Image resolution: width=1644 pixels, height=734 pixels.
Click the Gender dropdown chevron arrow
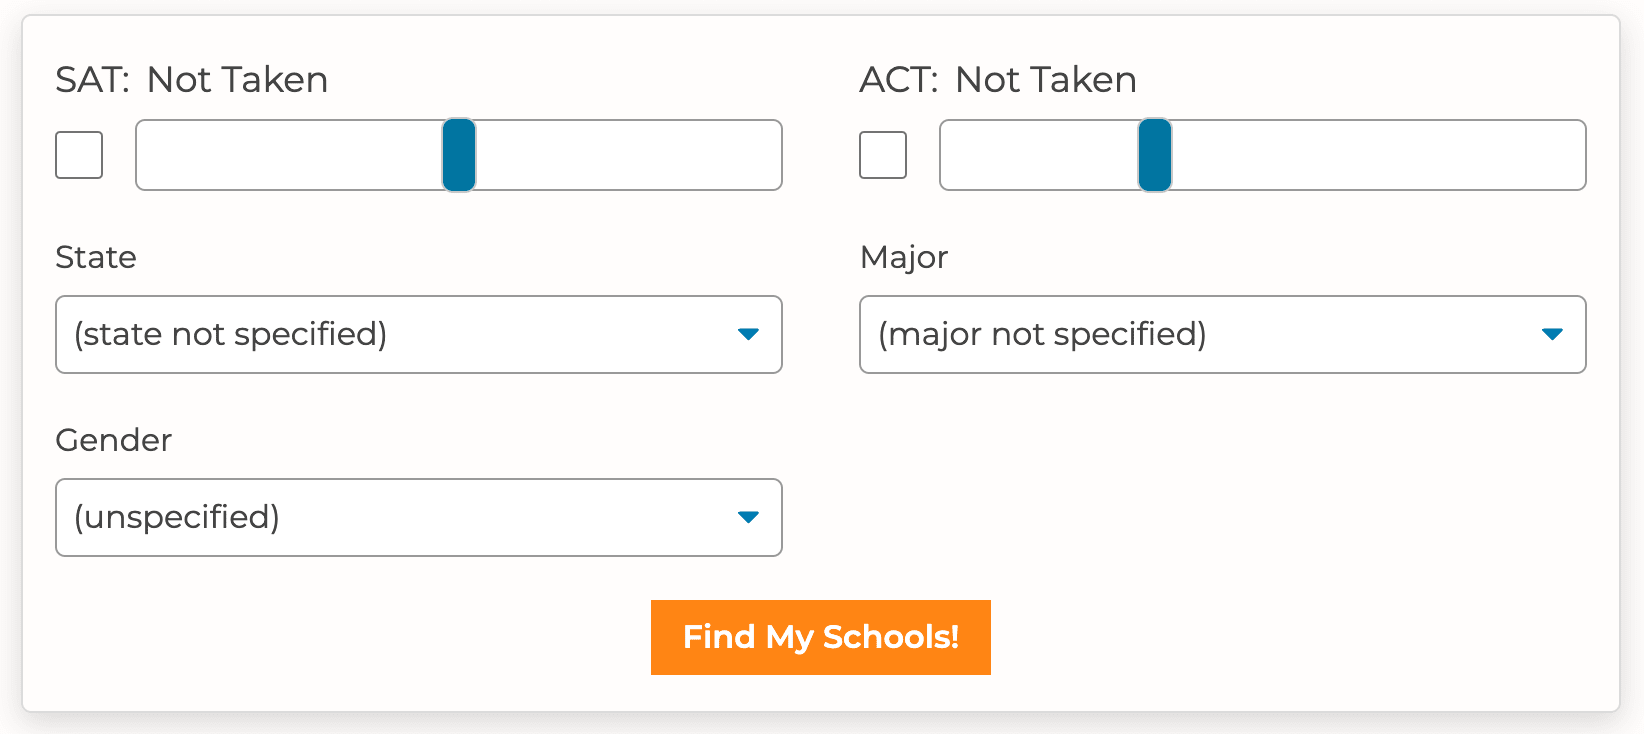pyautogui.click(x=748, y=518)
